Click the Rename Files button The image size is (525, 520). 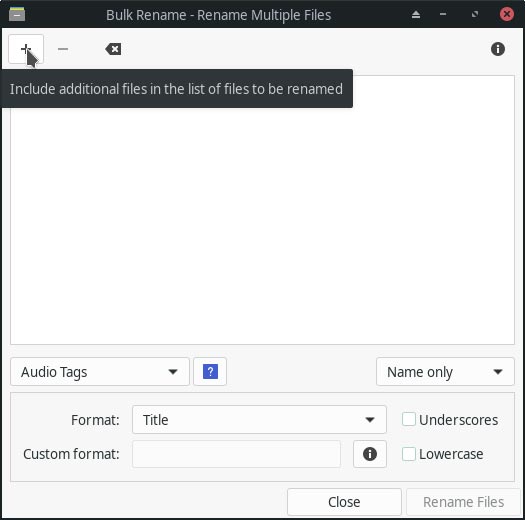pos(463,502)
